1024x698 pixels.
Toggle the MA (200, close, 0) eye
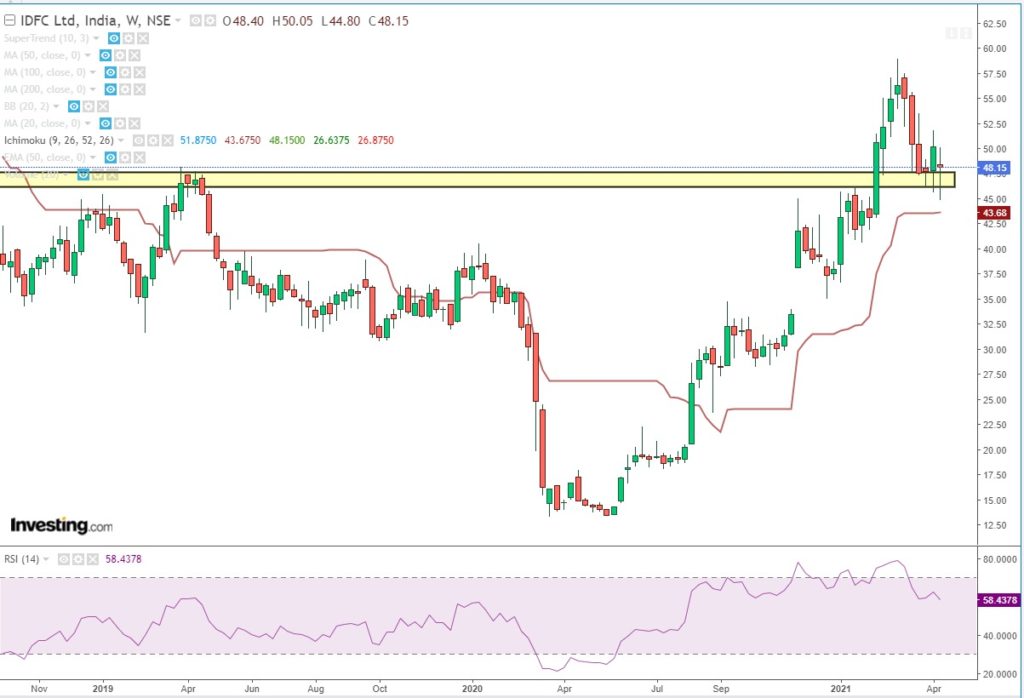click(x=110, y=89)
